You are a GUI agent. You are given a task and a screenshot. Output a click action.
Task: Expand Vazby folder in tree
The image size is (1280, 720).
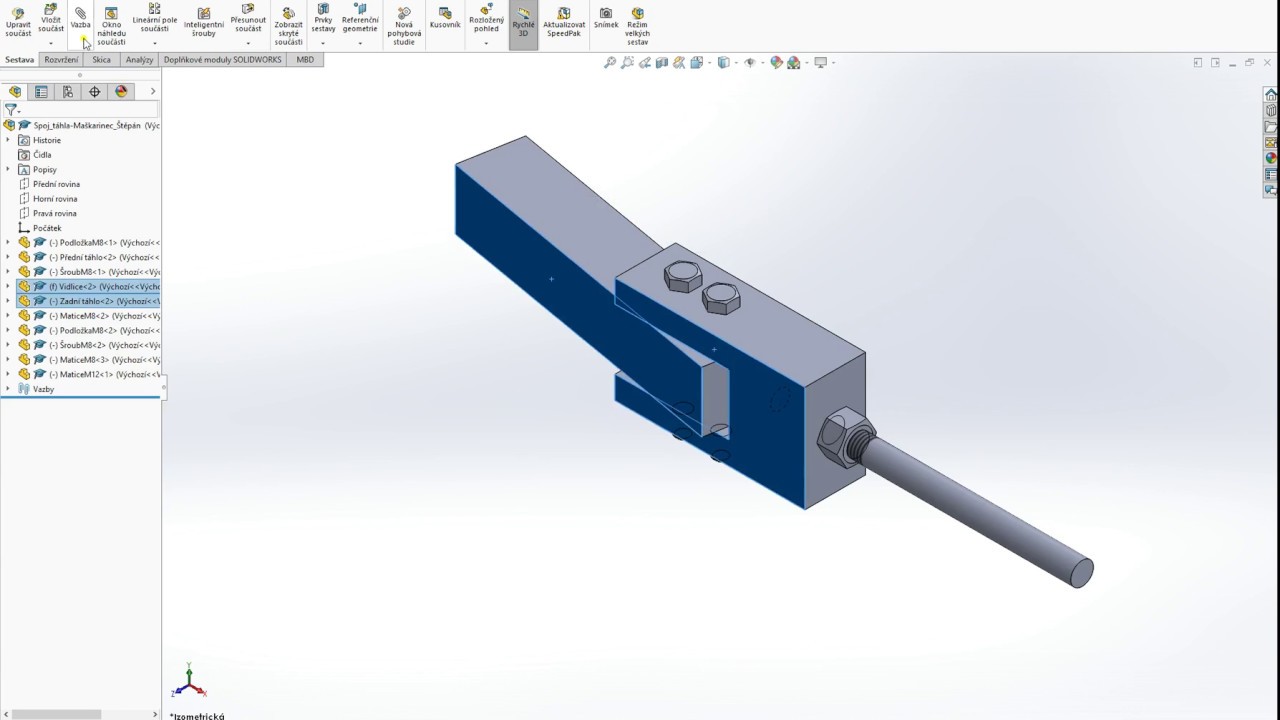tap(8, 389)
